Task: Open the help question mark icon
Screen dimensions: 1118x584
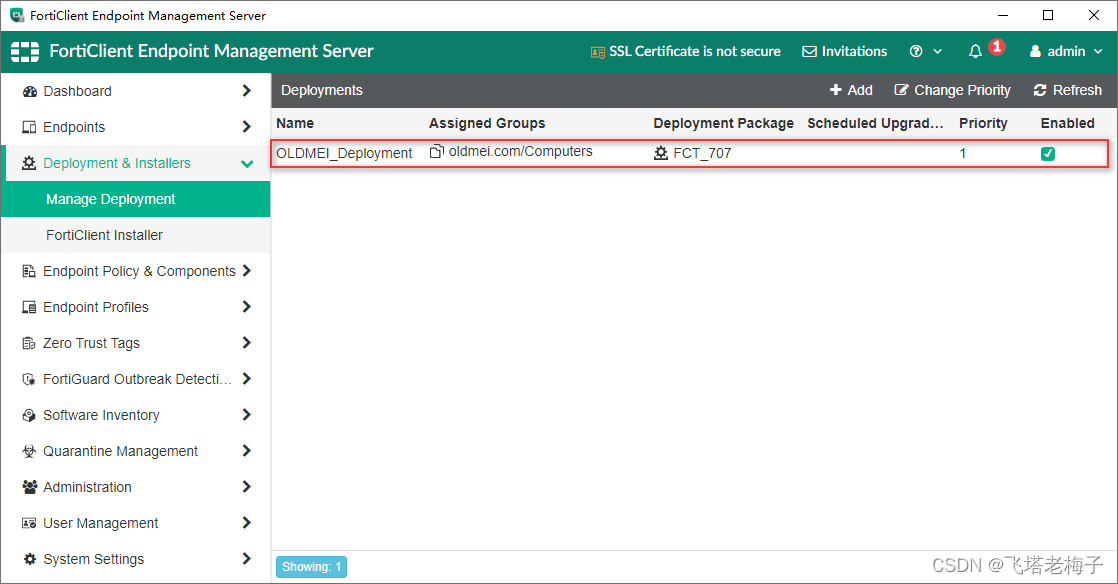Action: (x=916, y=51)
